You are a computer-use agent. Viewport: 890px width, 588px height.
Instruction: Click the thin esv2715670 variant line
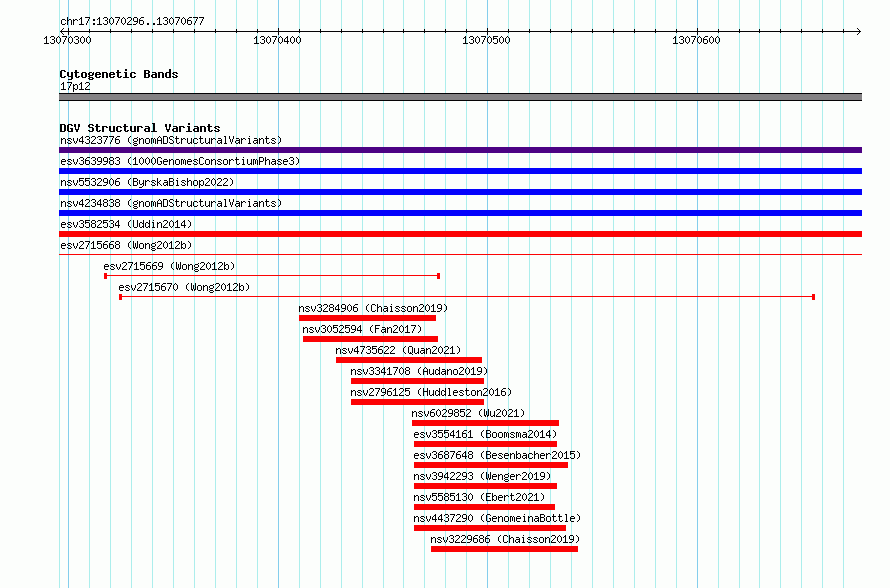pos(467,297)
